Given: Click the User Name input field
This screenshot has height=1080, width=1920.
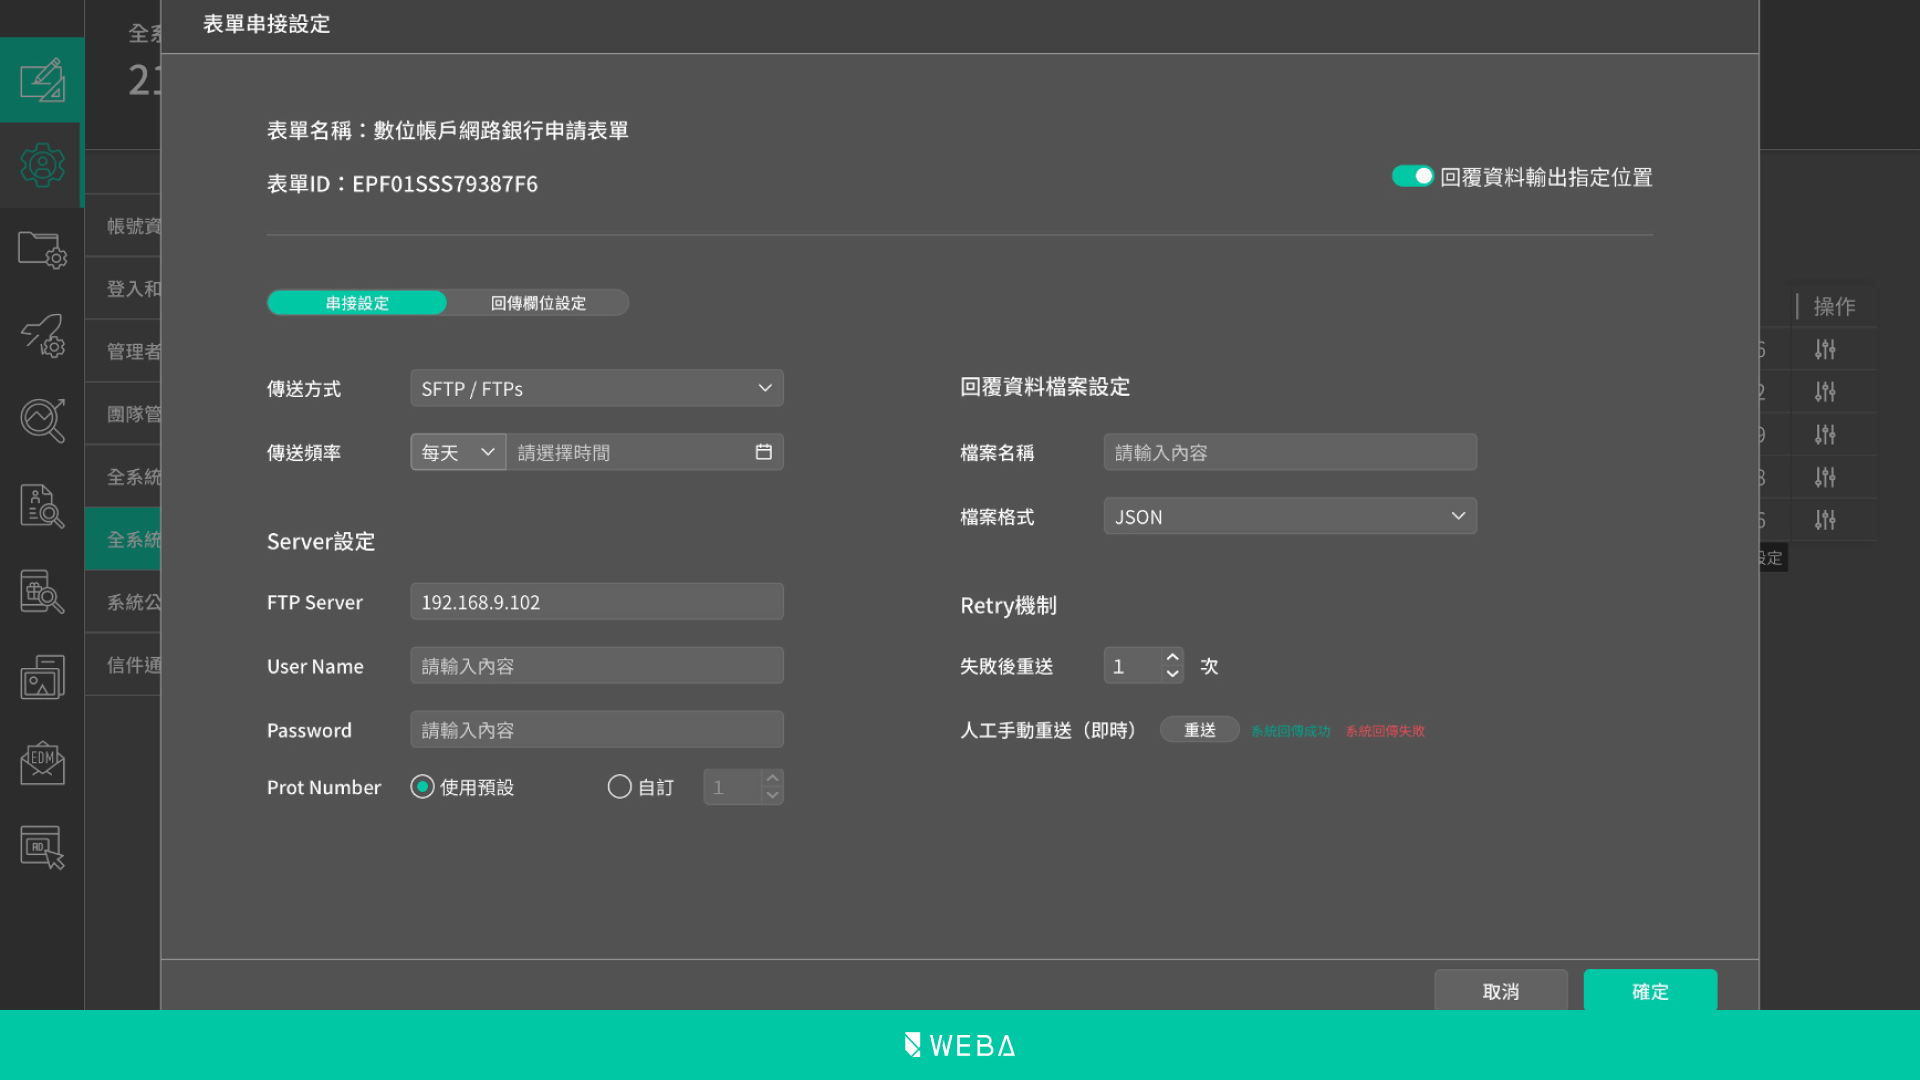Looking at the screenshot, I should click(x=596, y=666).
